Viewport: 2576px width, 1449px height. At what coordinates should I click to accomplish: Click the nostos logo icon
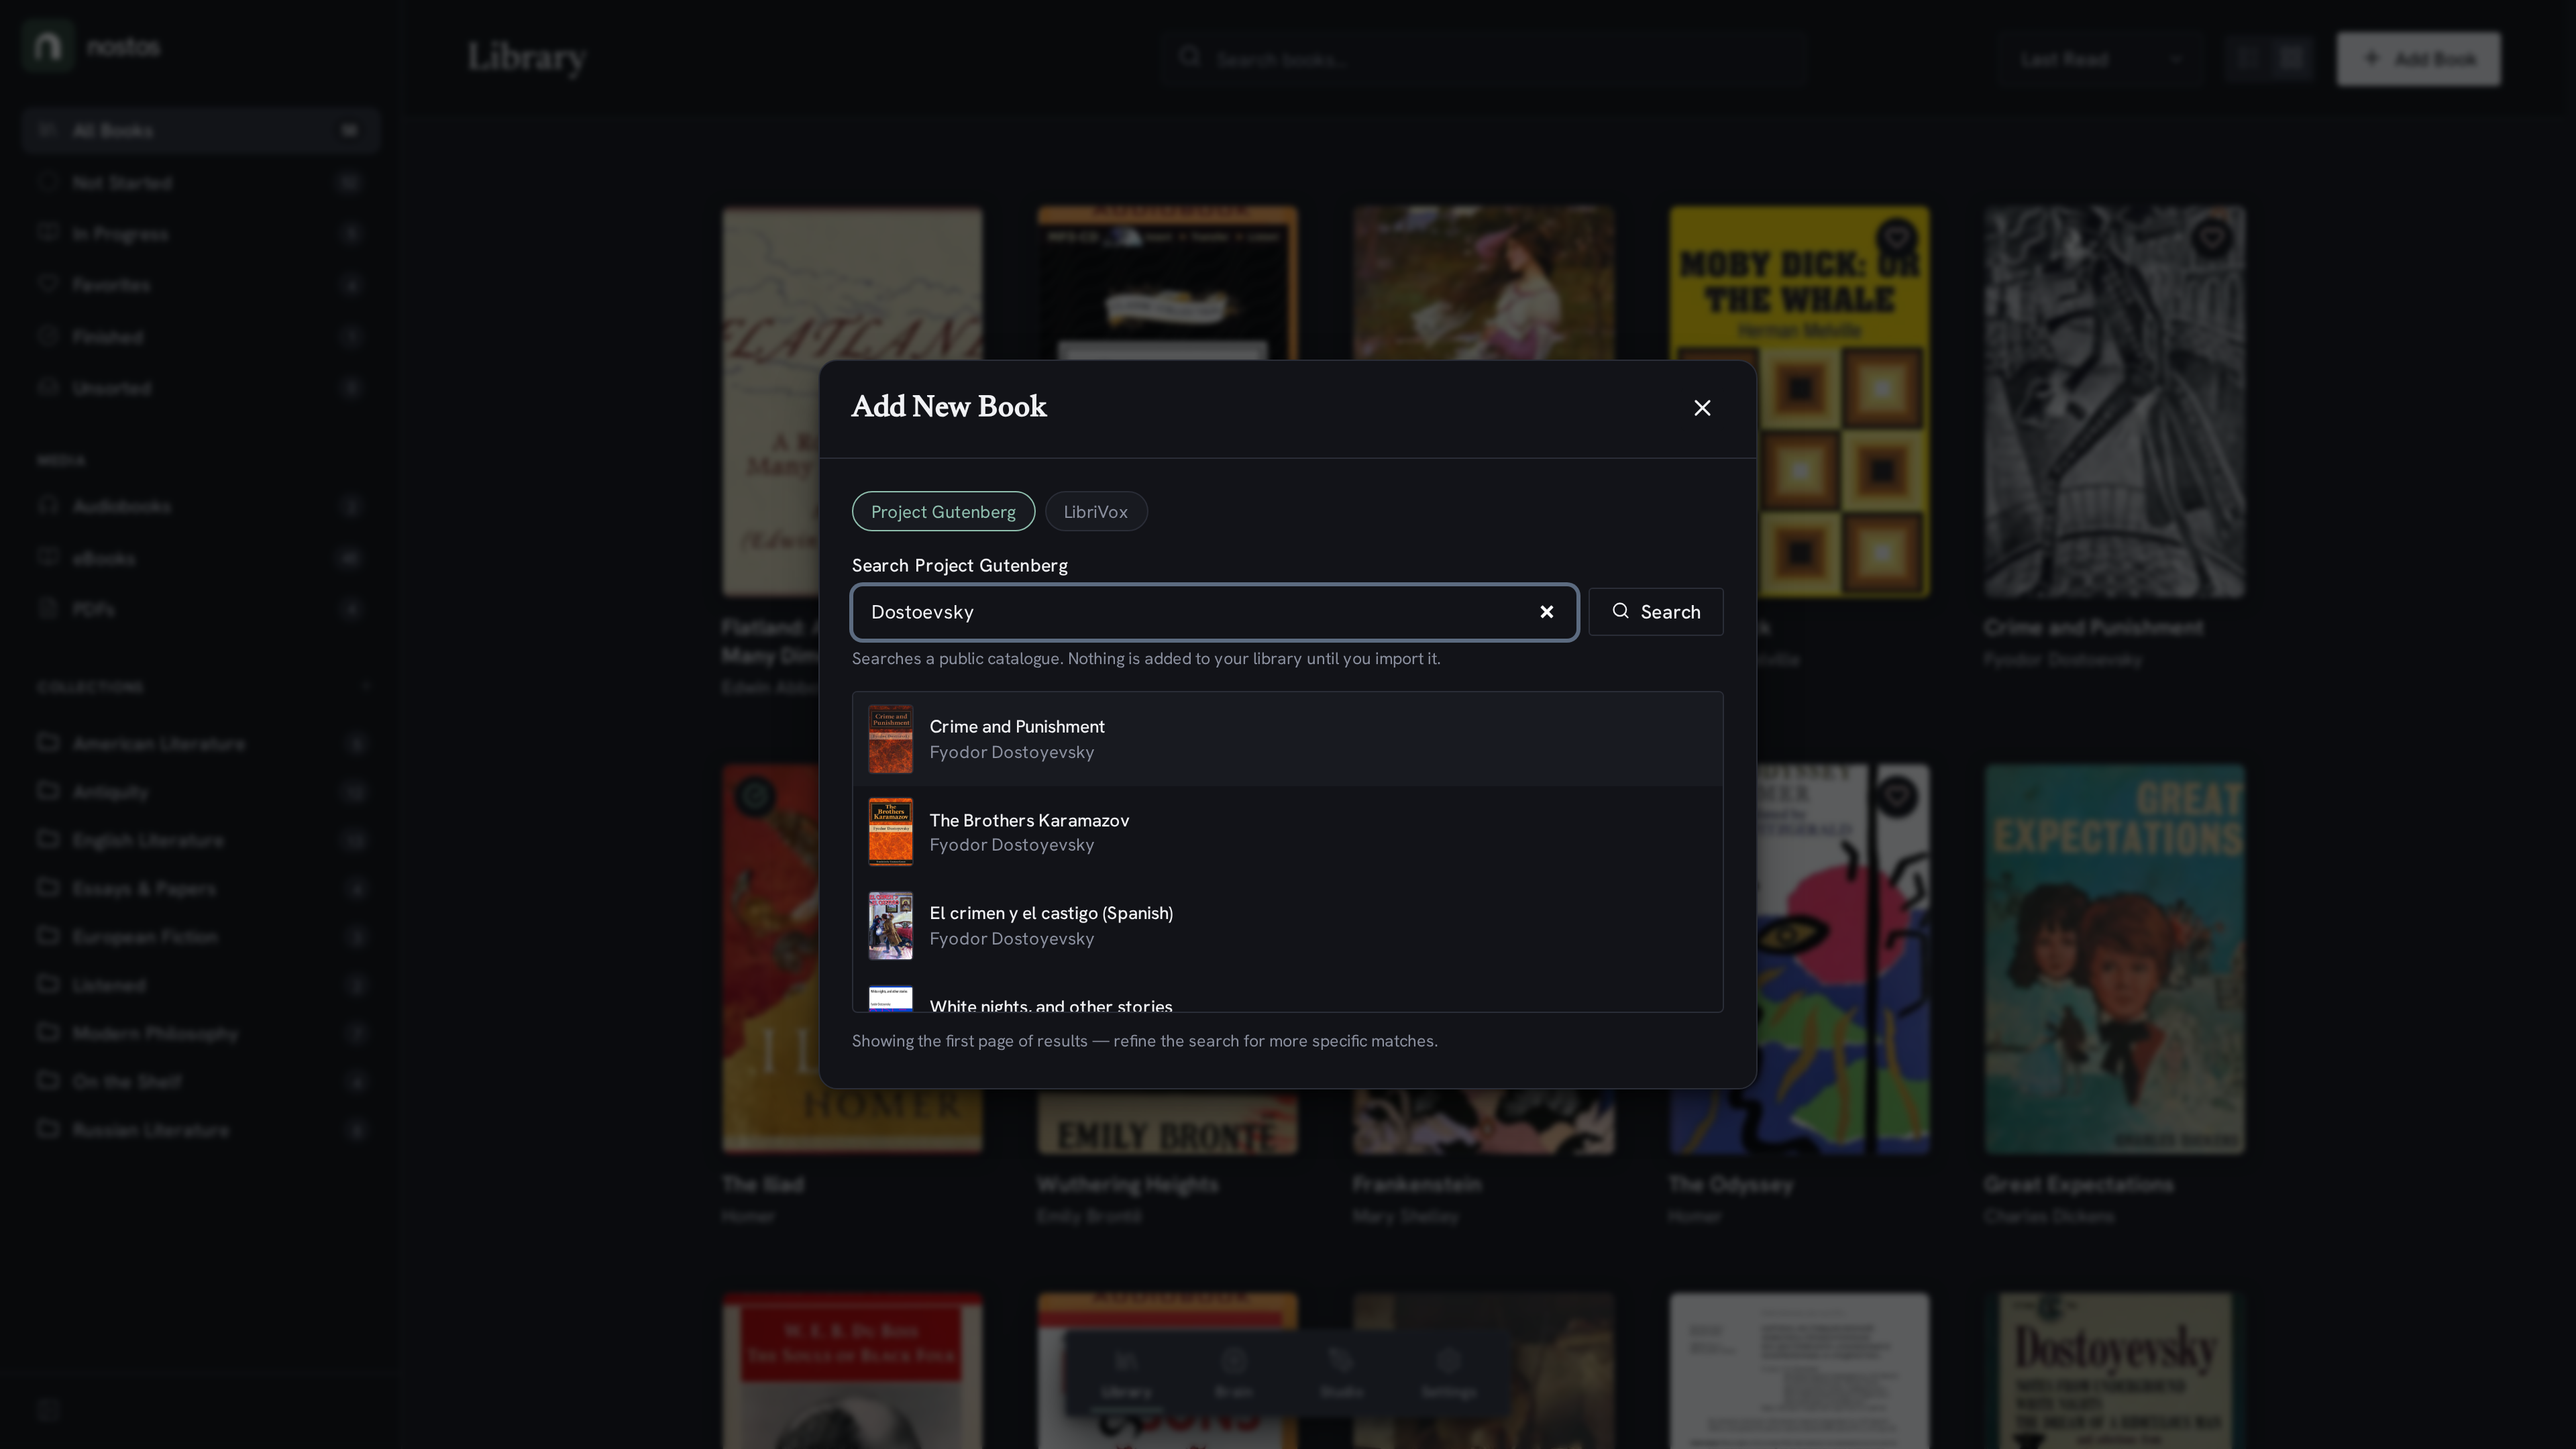(47, 46)
